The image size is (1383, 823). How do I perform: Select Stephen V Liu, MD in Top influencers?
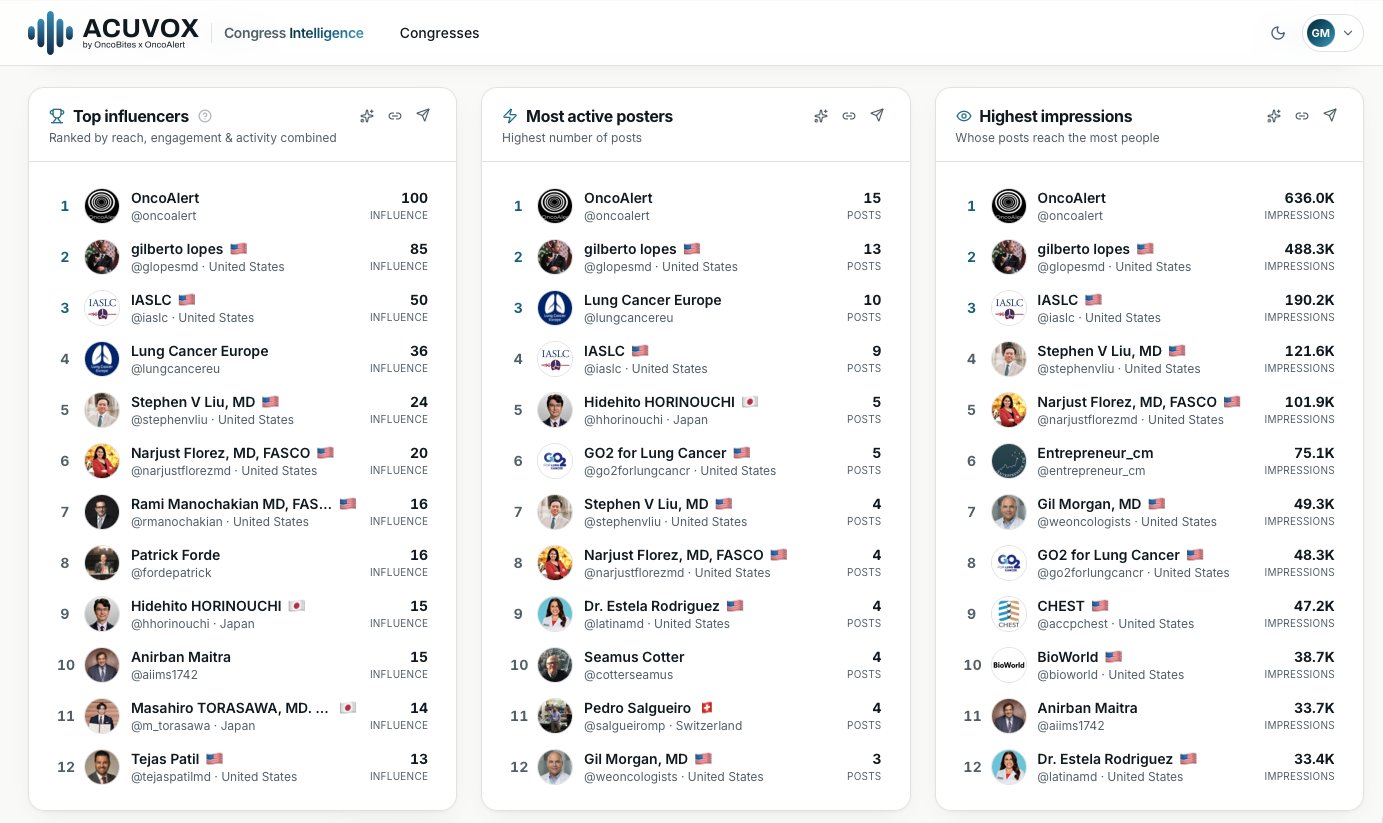pyautogui.click(x=193, y=402)
